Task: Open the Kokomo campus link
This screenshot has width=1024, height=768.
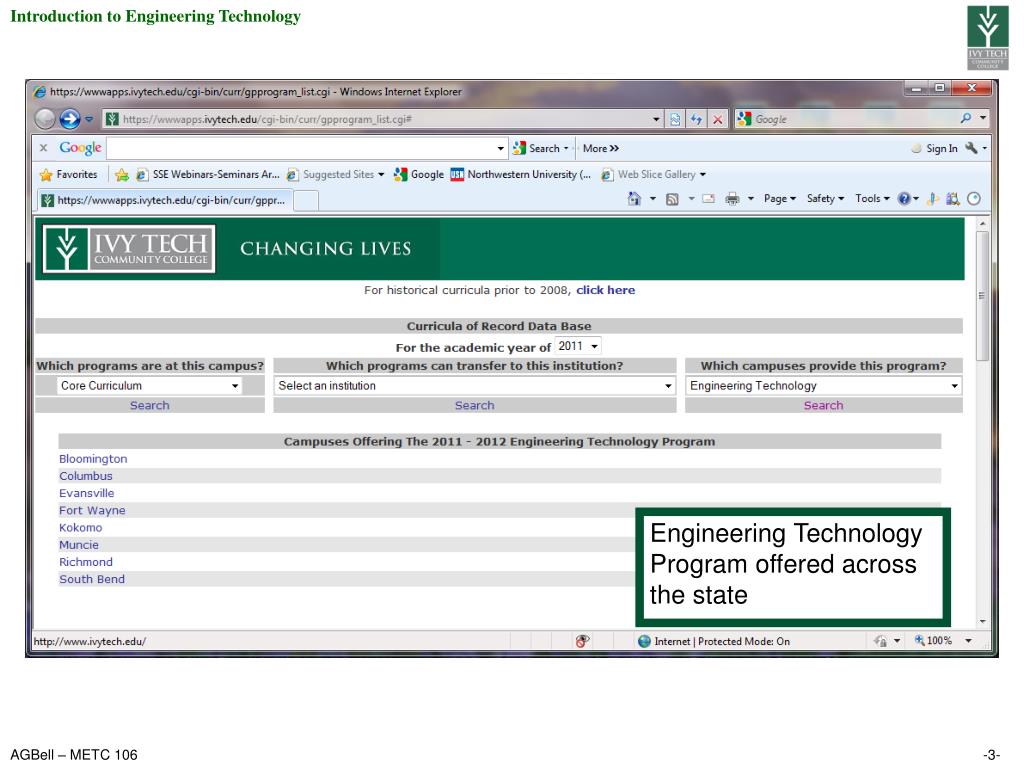Action: (x=80, y=528)
